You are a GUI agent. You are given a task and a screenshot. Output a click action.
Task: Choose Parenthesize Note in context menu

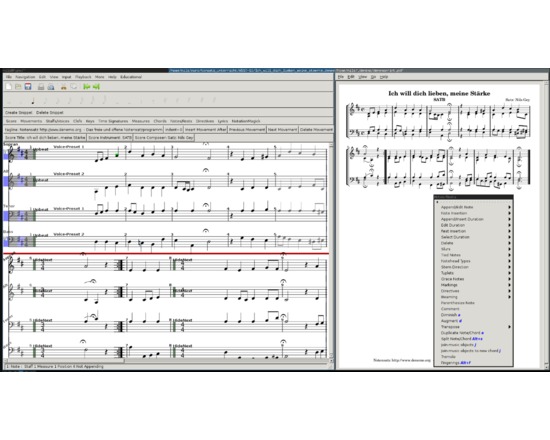[474, 303]
